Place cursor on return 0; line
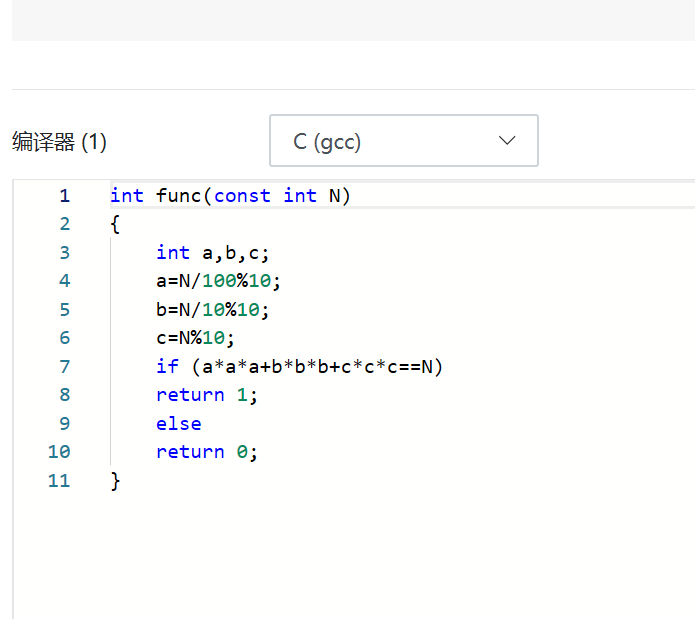695x619 pixels. tap(207, 452)
